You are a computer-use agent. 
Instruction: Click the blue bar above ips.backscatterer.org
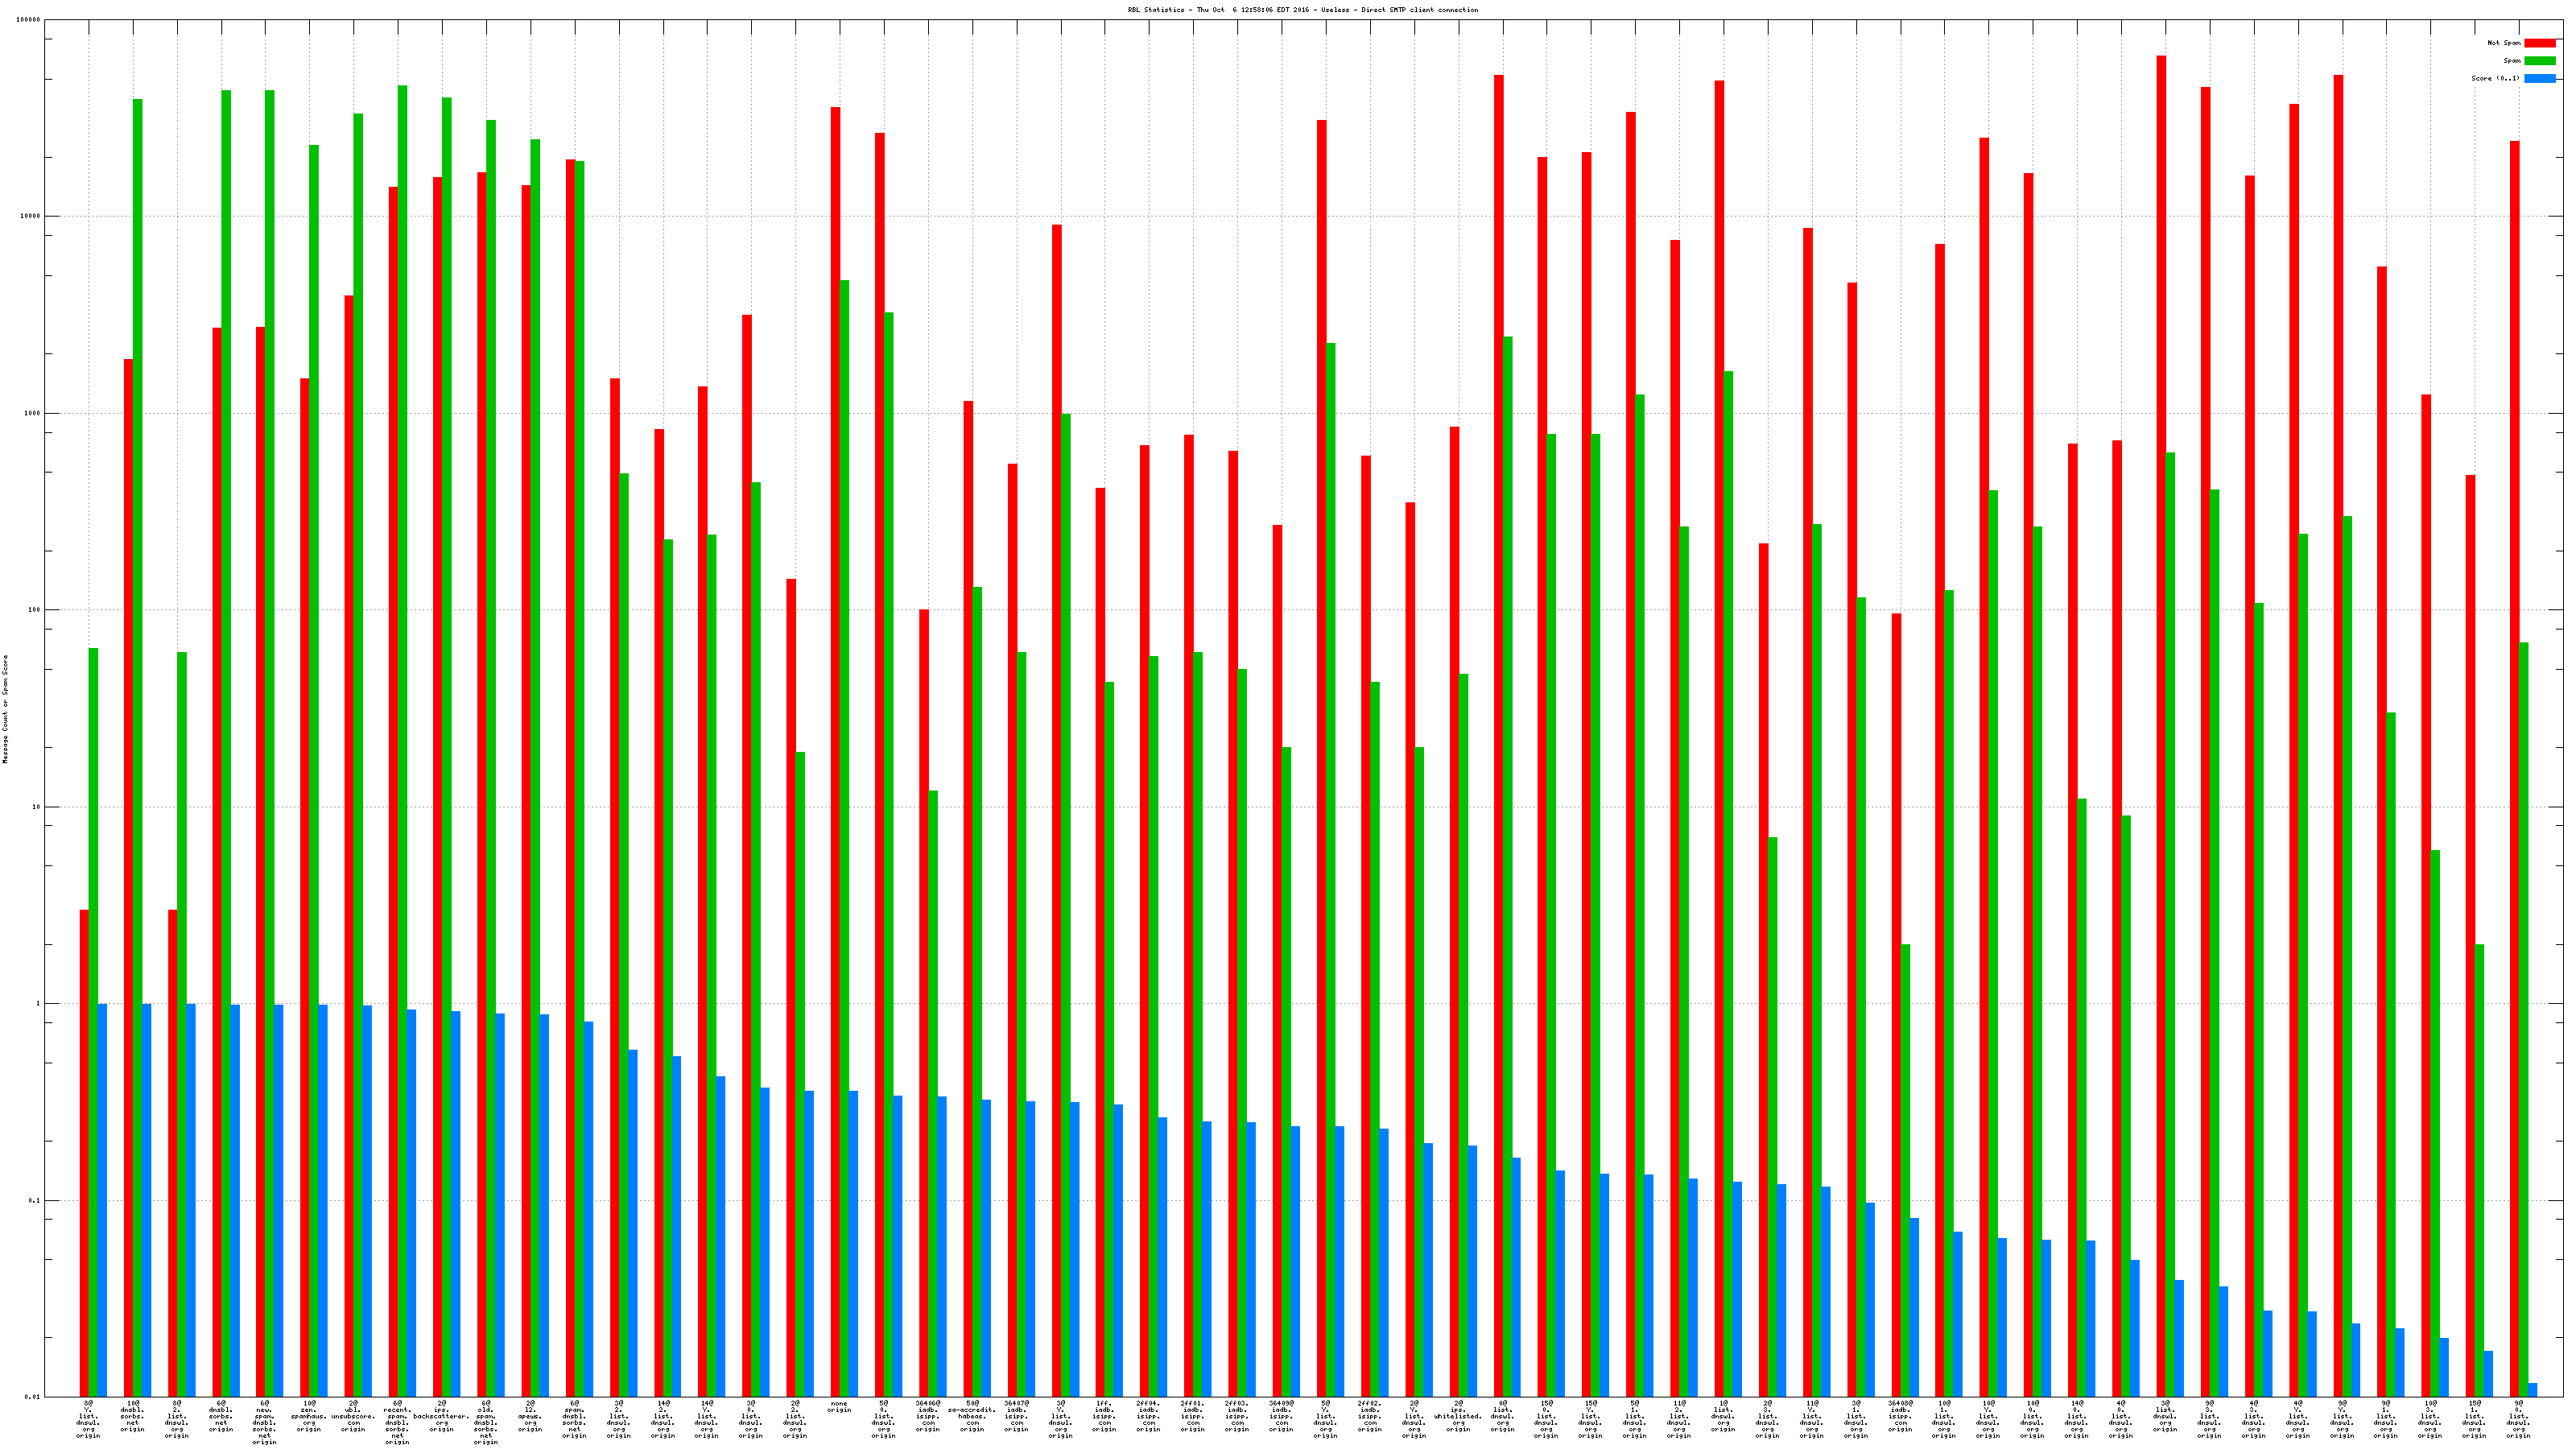[456, 1204]
